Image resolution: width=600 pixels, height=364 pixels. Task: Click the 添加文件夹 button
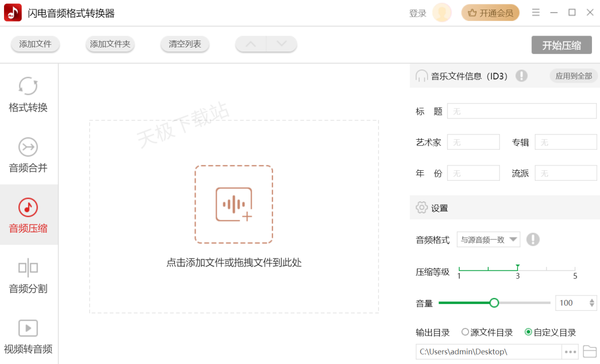click(x=110, y=44)
